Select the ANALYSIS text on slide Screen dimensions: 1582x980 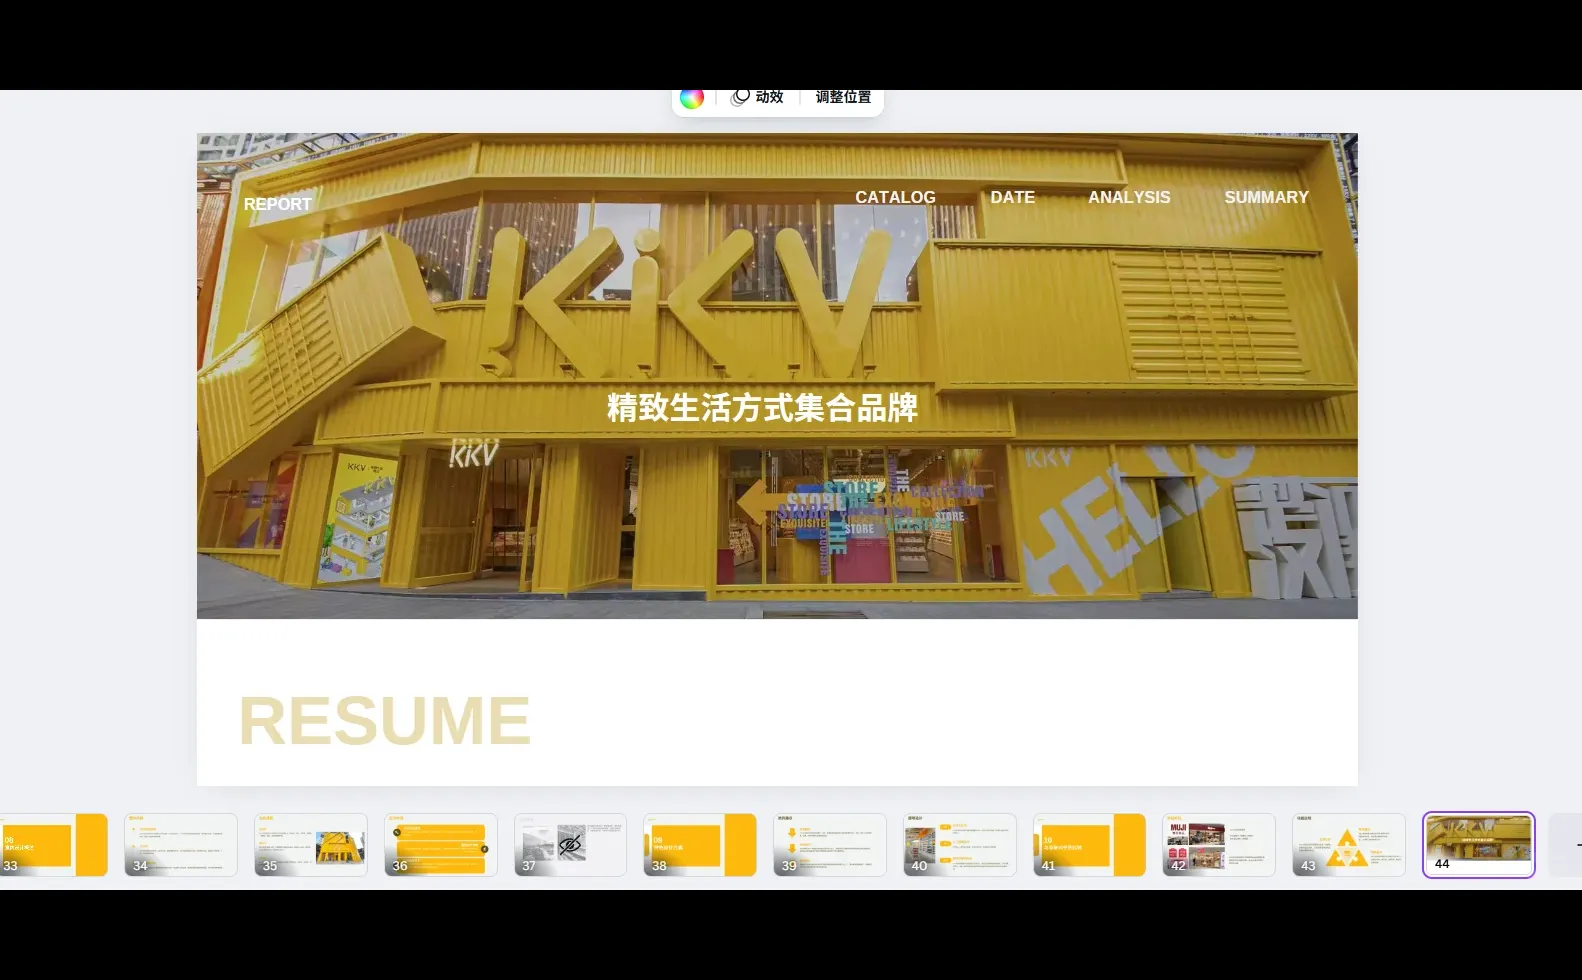(1129, 197)
